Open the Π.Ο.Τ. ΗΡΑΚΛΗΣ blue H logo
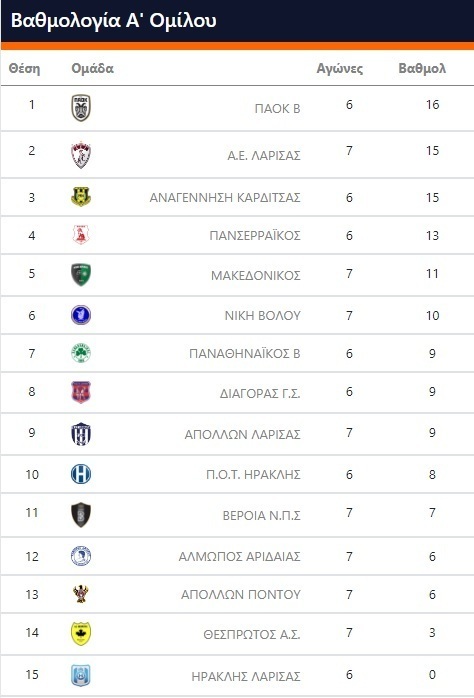This screenshot has width=474, height=698. tap(81, 474)
